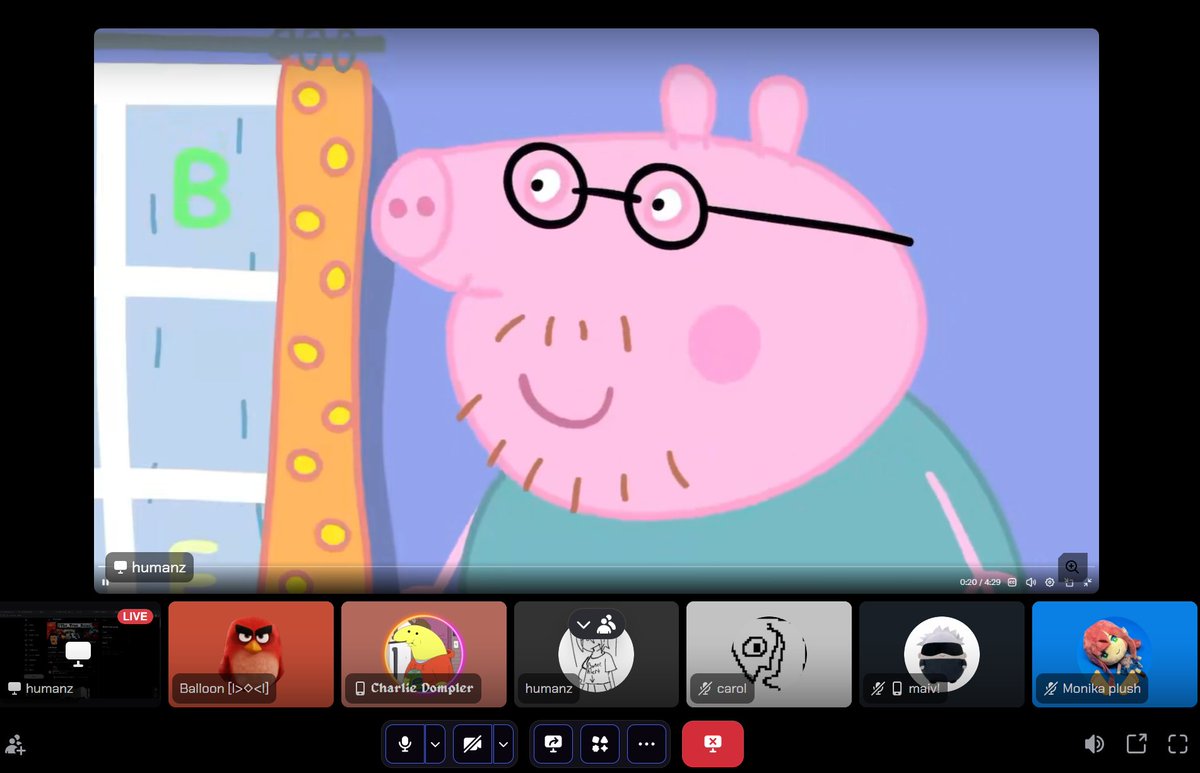The image size is (1200, 773).
Task: Exit video player full screen icon
Action: point(1087,582)
